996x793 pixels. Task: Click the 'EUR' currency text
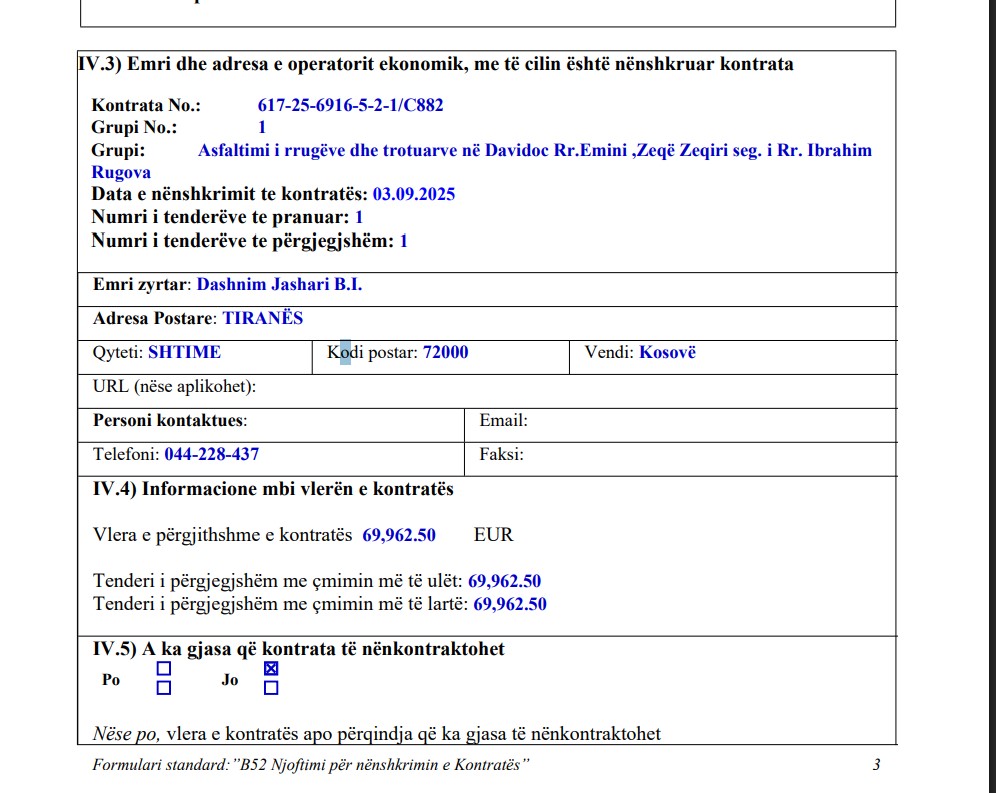tap(494, 535)
